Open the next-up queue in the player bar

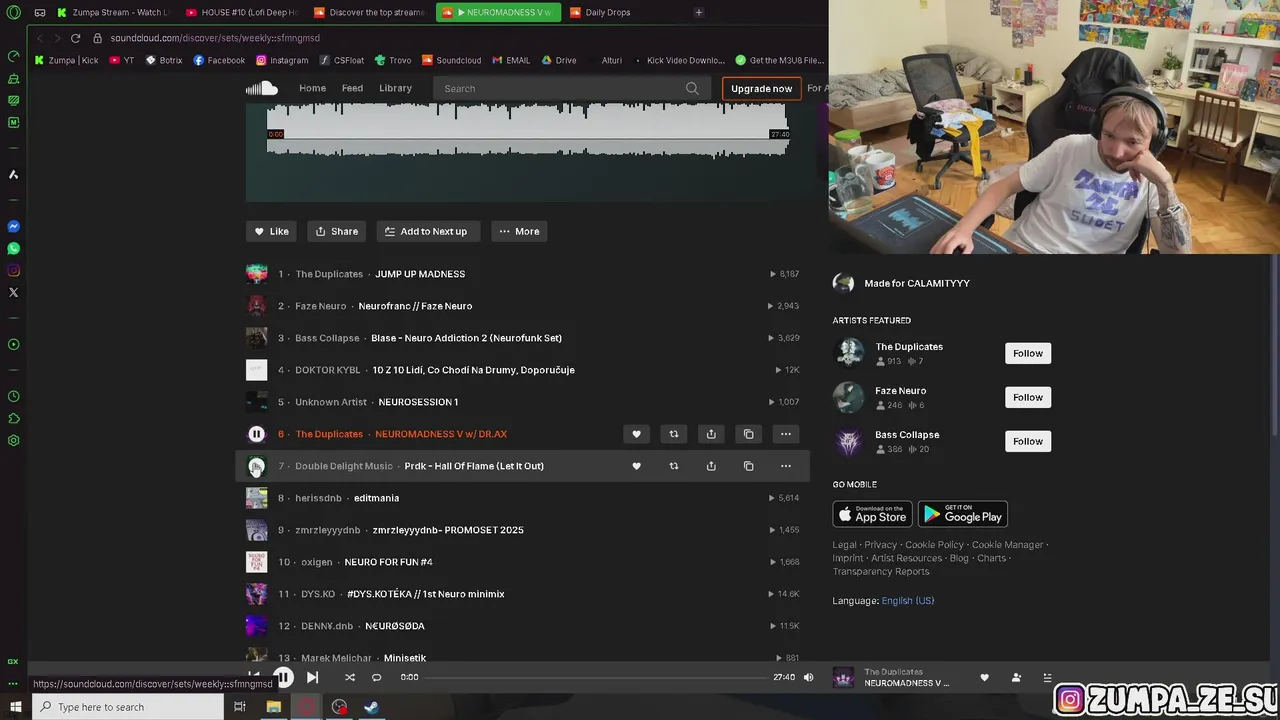pos(1047,677)
